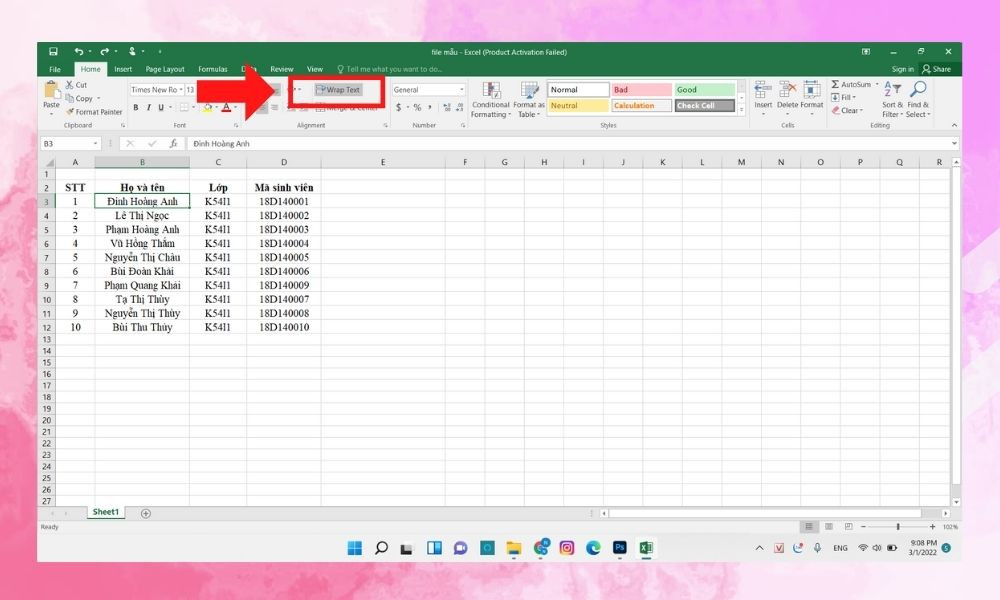
Task: Select the Format Painter tool
Action: coord(93,110)
